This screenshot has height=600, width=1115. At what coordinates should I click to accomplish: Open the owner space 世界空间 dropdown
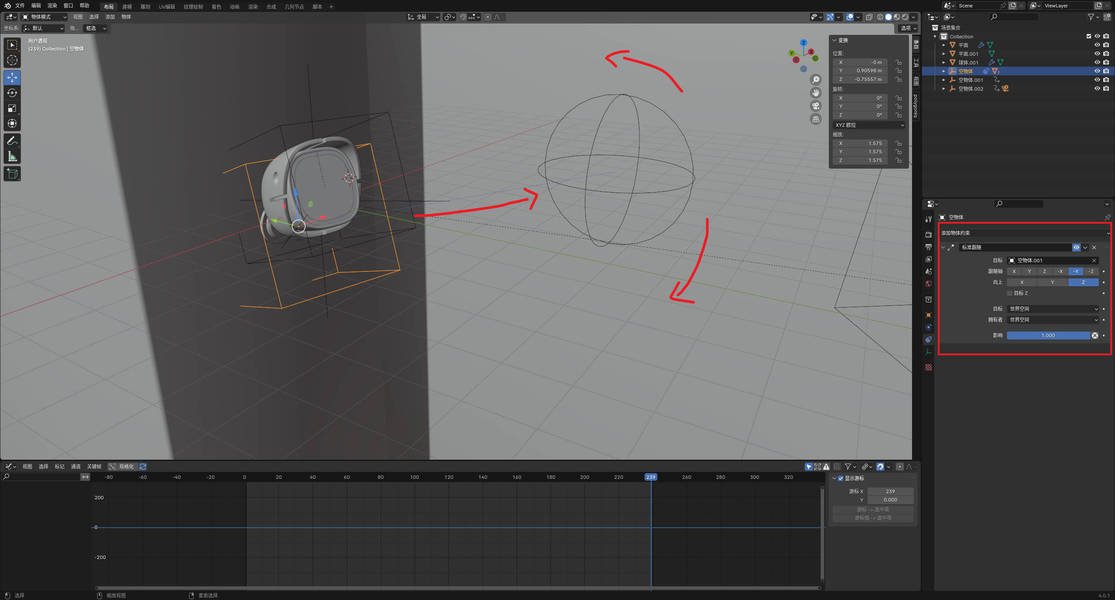[1053, 320]
